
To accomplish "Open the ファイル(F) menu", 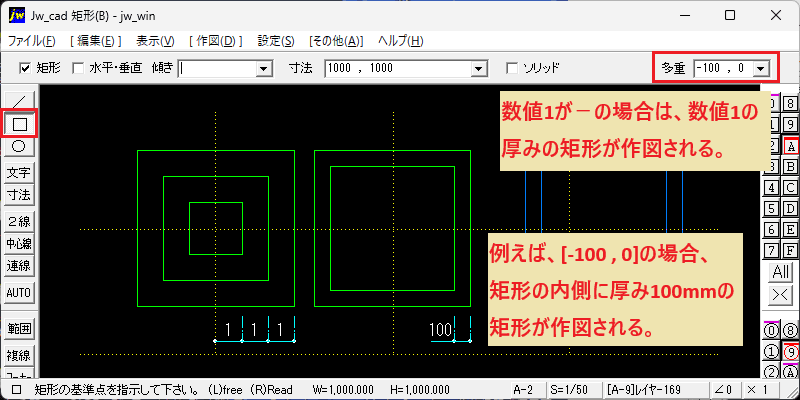I will click(x=32, y=41).
